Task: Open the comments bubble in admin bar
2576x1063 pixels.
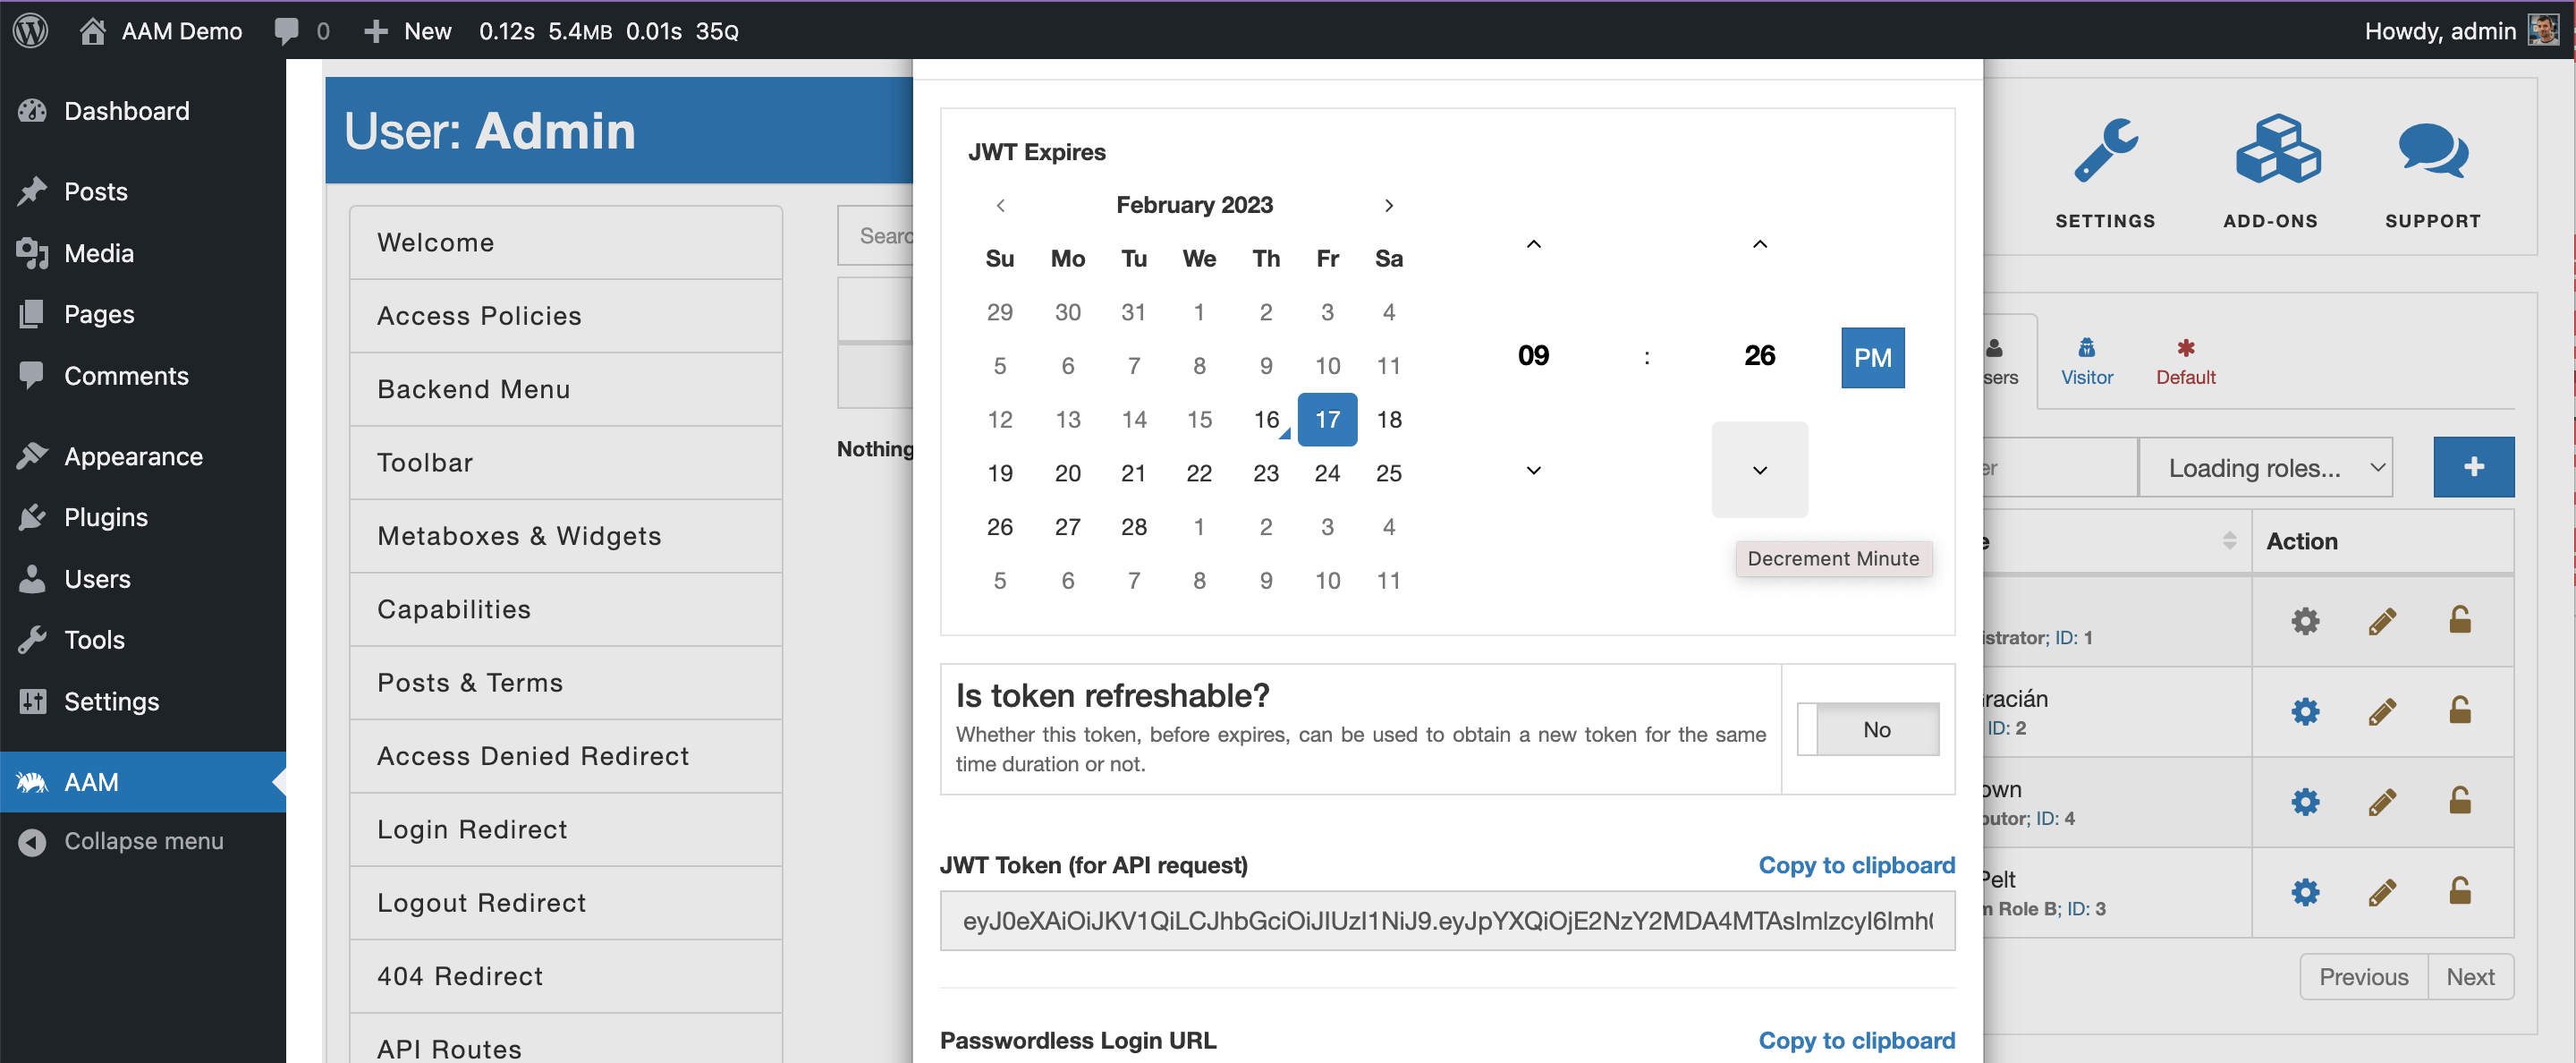Action: [x=287, y=31]
